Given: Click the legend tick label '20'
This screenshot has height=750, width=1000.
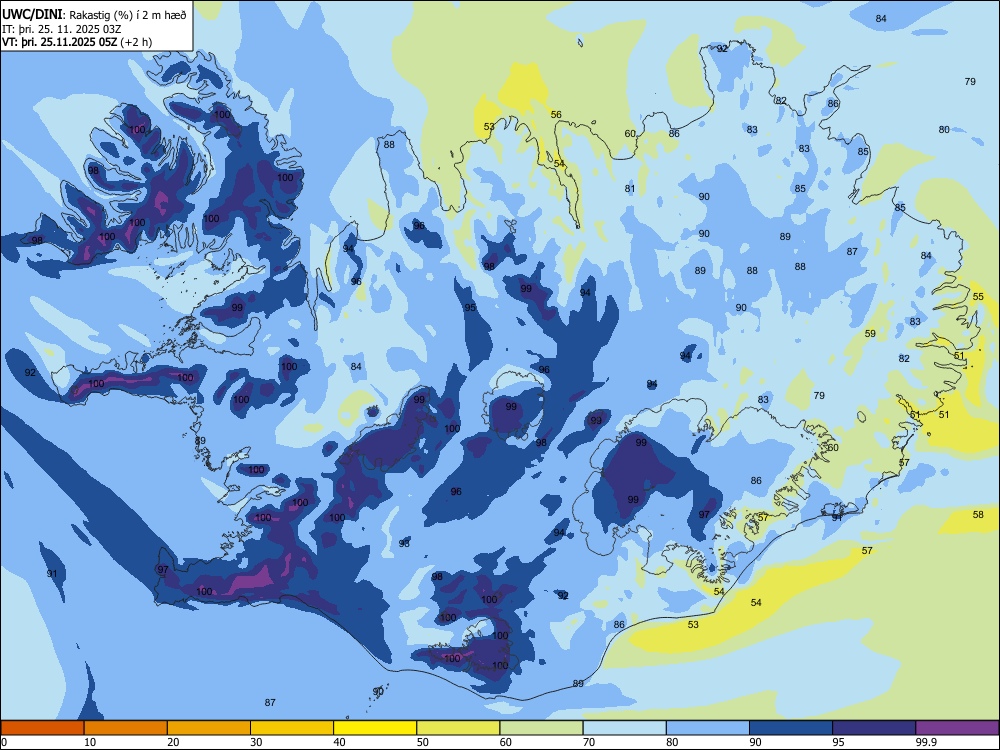Looking at the screenshot, I should 173,742.
